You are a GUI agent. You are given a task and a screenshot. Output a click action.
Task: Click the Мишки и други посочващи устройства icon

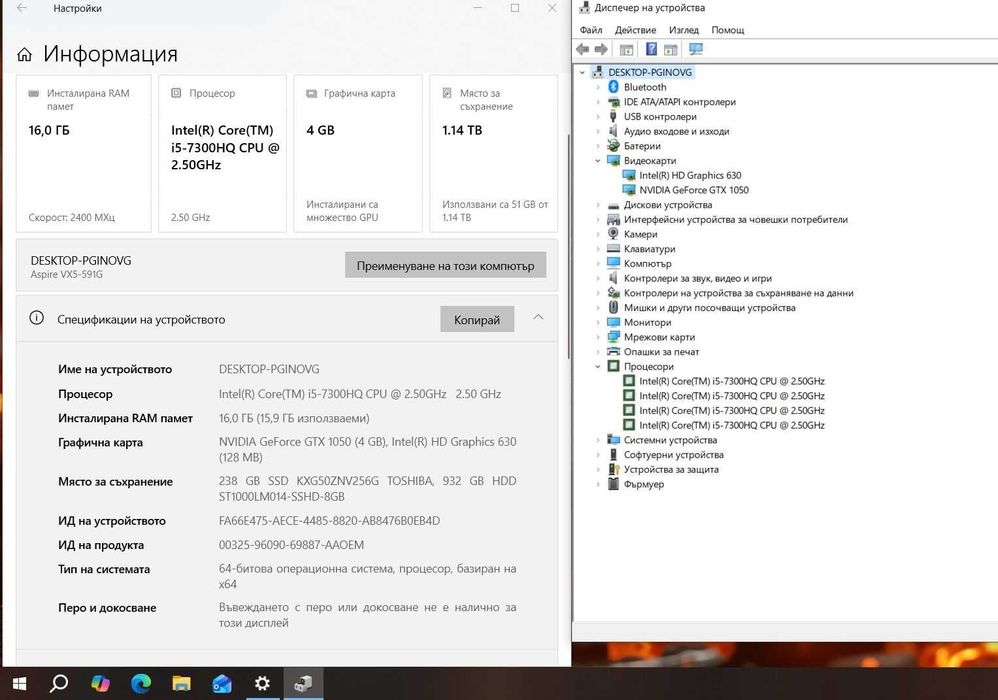click(614, 307)
